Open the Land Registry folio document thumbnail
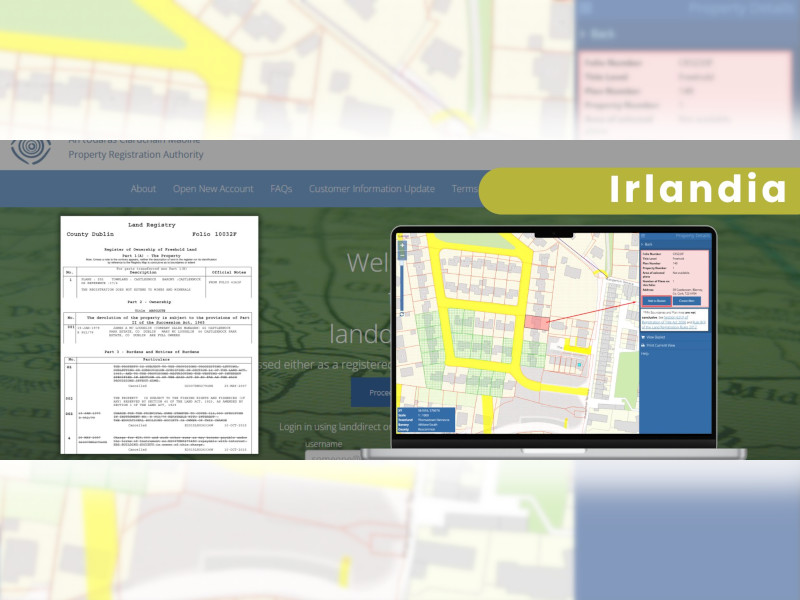The width and height of the screenshot is (800, 600). [159, 335]
